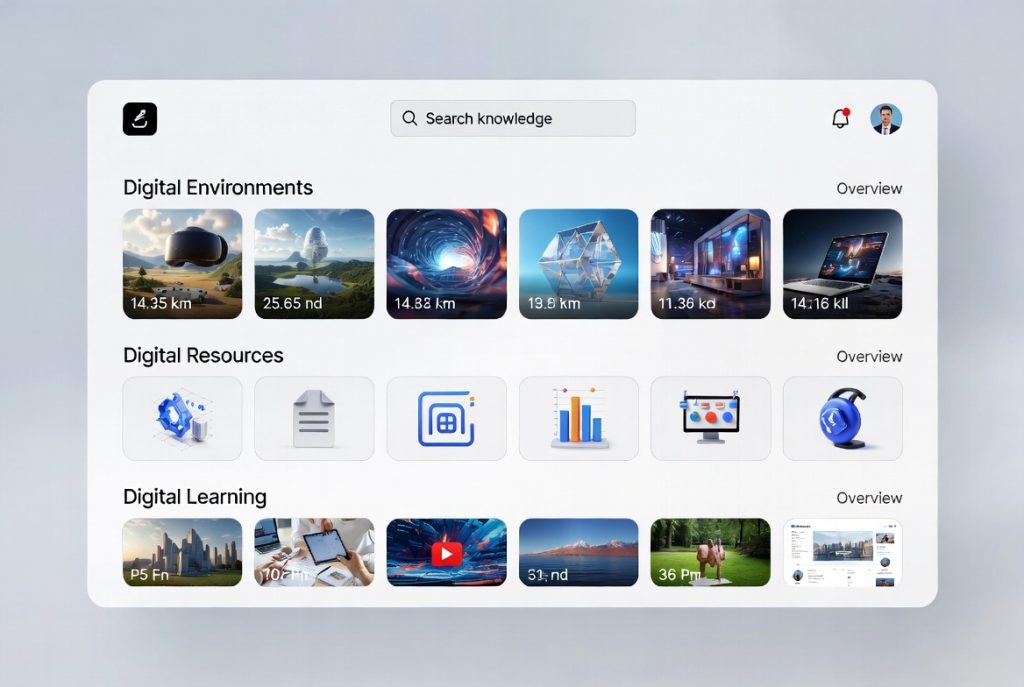Click the app logo in top-left corner
Image resolution: width=1024 pixels, height=687 pixels.
pos(140,119)
